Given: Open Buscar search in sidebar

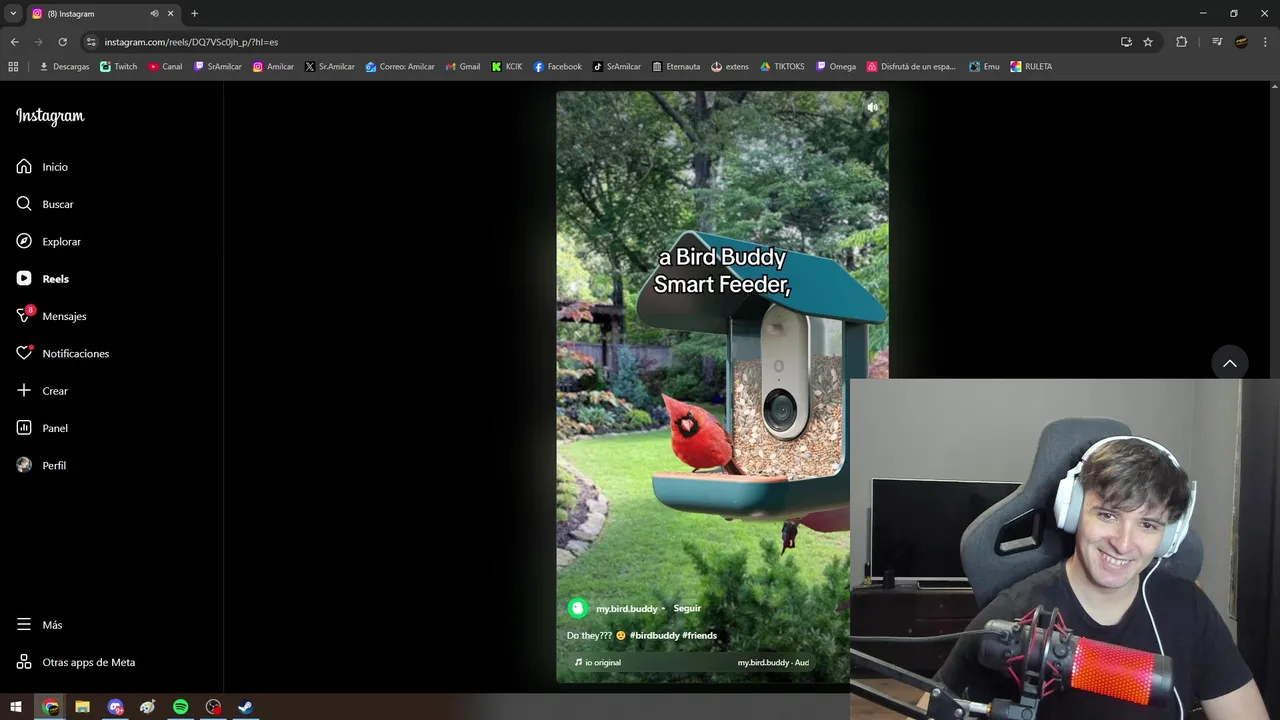Looking at the screenshot, I should click(x=45, y=204).
